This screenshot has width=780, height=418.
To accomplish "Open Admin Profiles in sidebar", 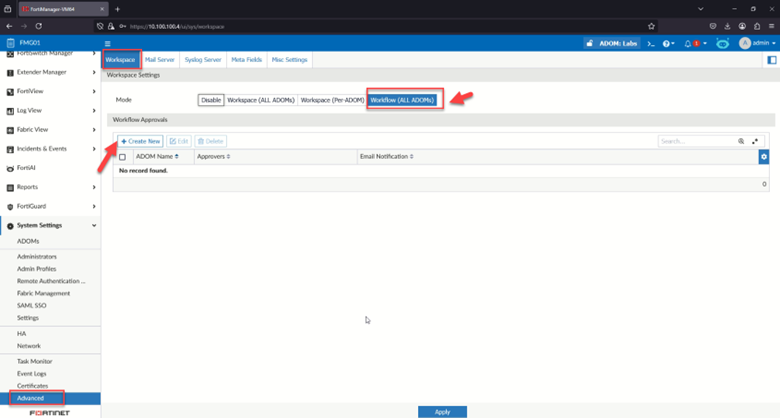I will 36,269.
